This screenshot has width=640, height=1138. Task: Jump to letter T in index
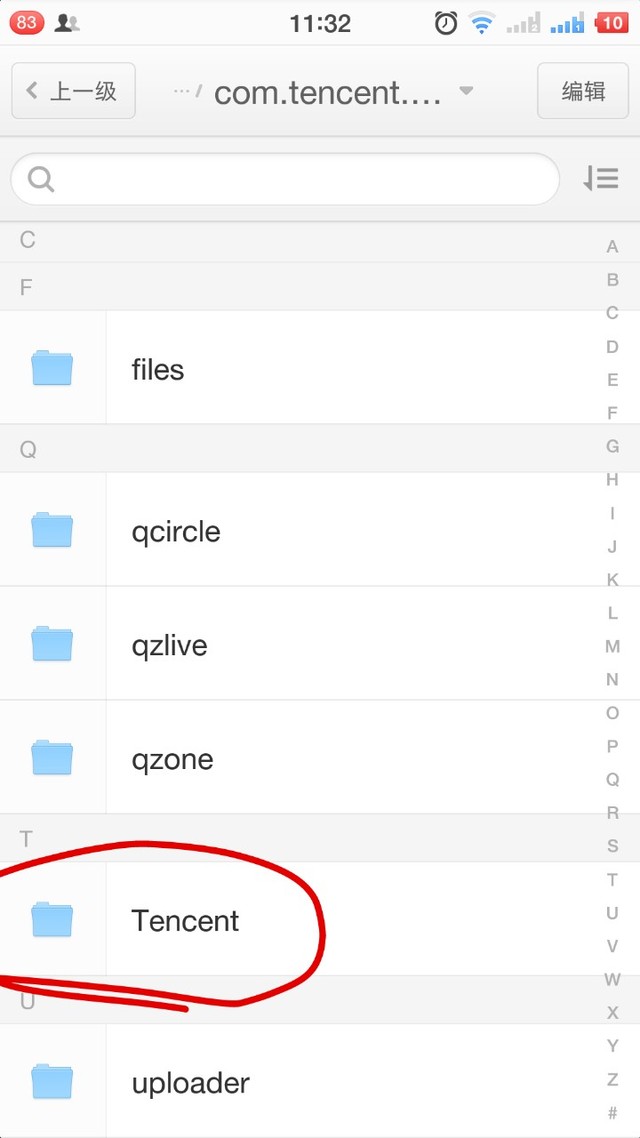click(x=613, y=879)
